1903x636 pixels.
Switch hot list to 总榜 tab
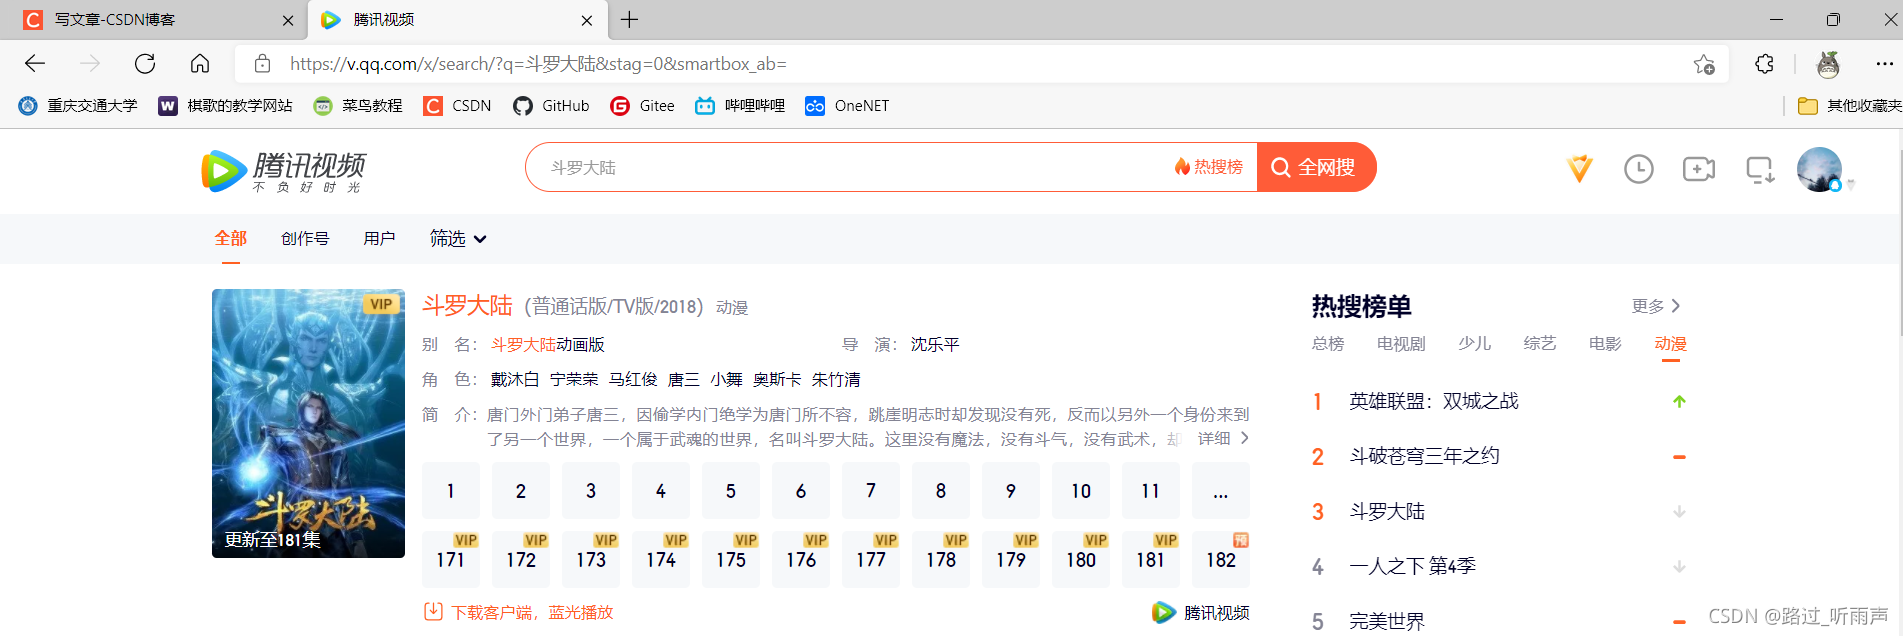(1328, 344)
